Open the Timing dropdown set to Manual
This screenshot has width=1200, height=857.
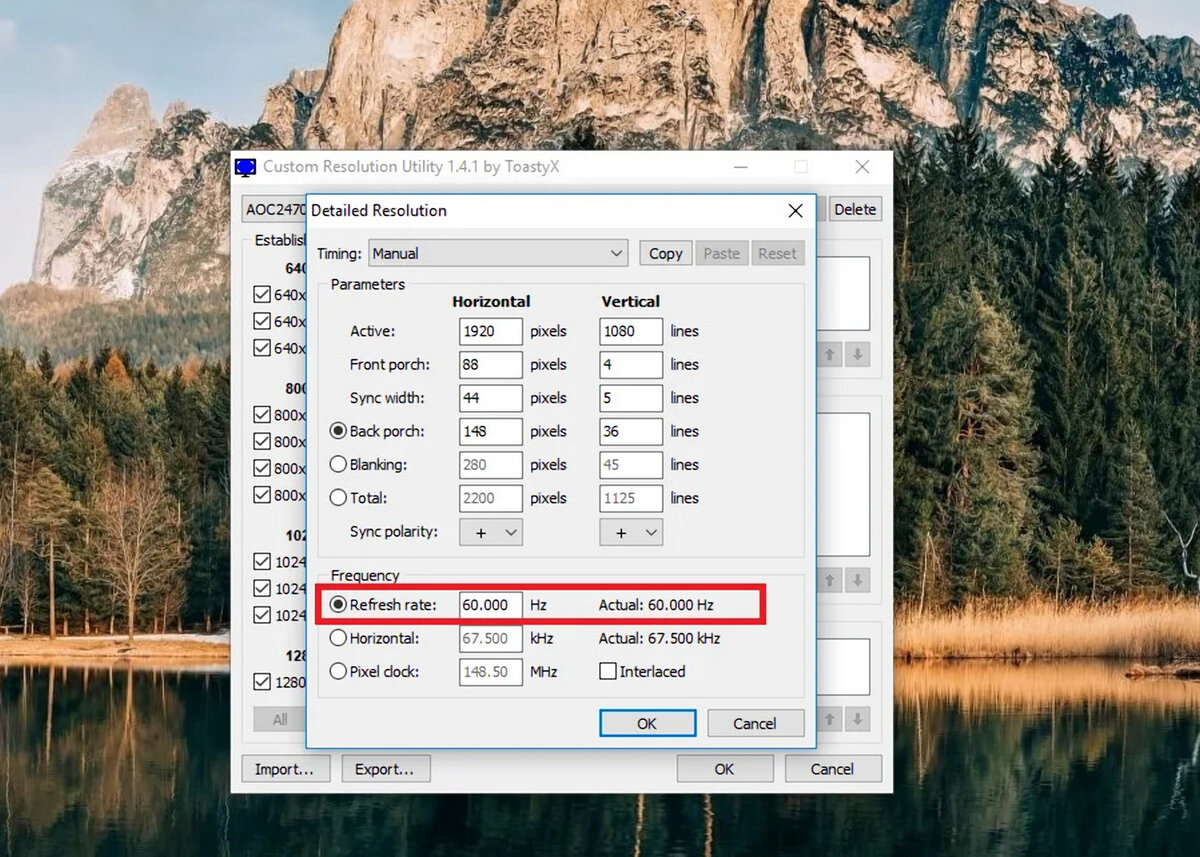[498, 253]
